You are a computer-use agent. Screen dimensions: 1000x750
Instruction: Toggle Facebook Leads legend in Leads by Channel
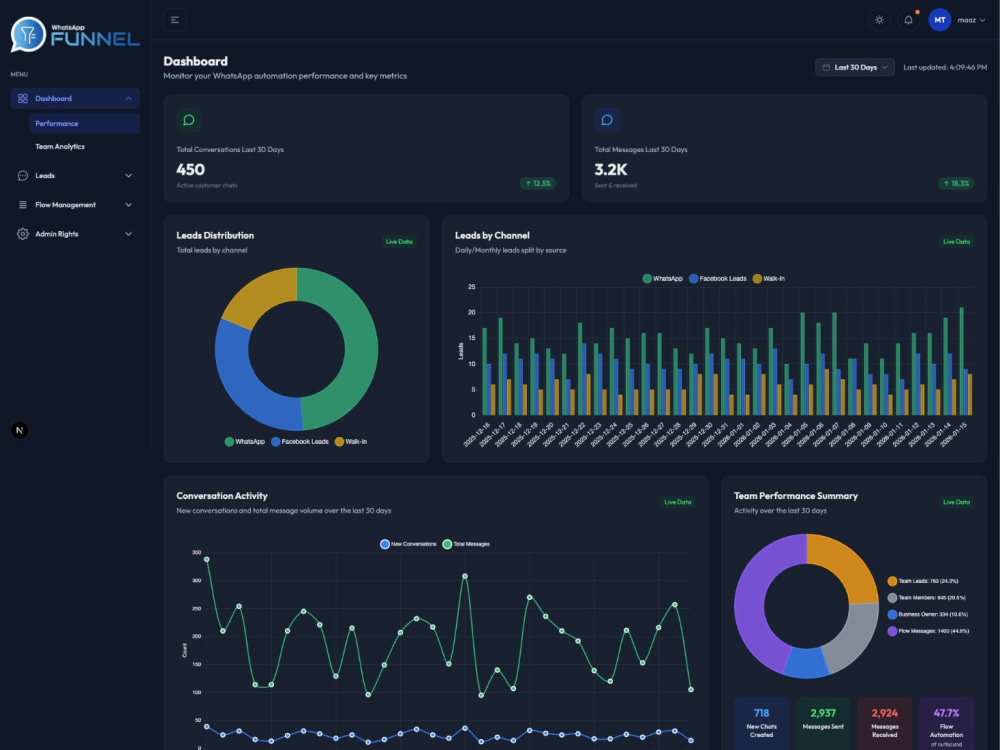click(717, 279)
